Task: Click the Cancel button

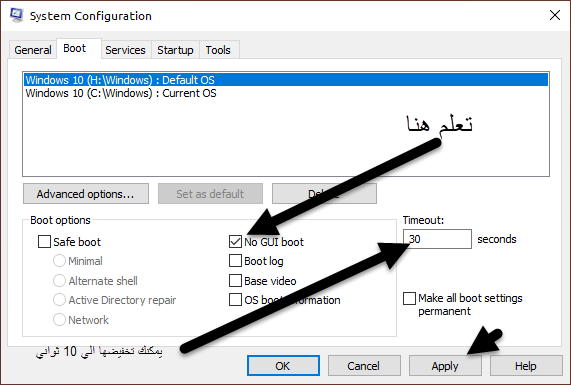Action: [x=364, y=366]
